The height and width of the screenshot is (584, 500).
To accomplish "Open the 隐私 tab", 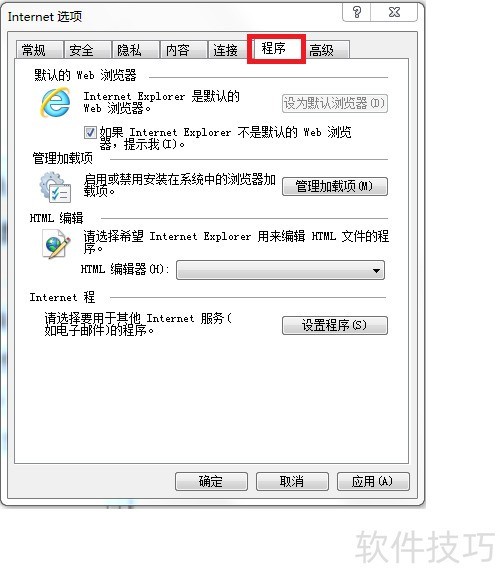I will 135,50.
